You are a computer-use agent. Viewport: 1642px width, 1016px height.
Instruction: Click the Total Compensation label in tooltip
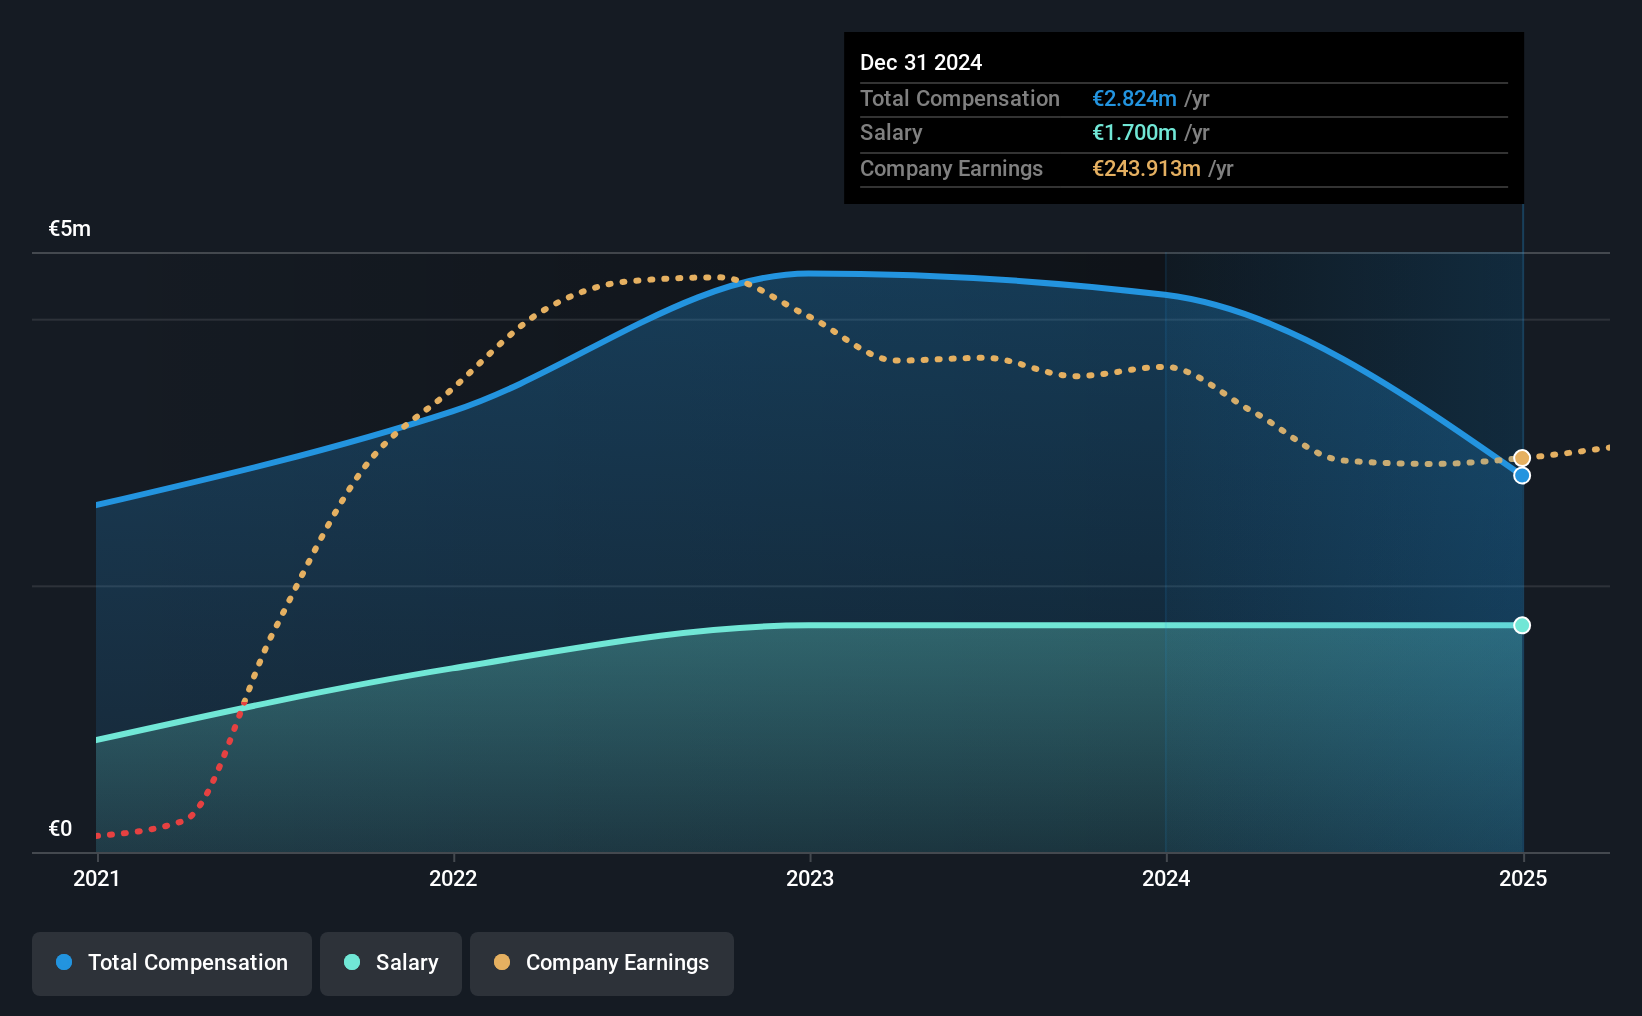960,99
